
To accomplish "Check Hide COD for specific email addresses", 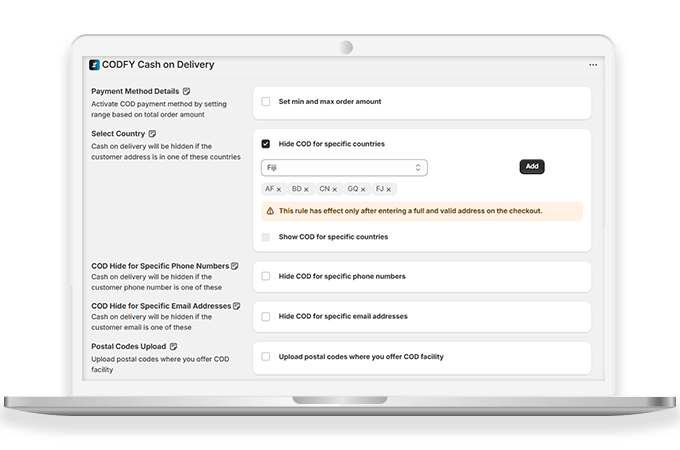I will (x=266, y=316).
